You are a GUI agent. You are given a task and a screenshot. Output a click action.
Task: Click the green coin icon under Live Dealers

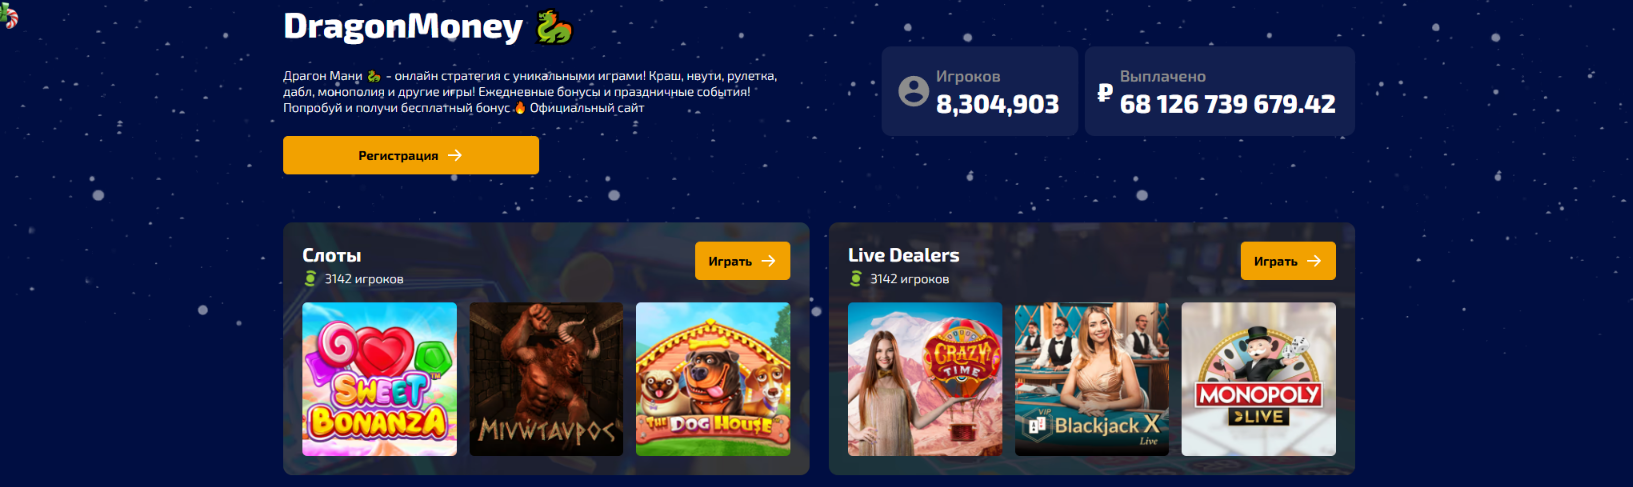(x=856, y=279)
